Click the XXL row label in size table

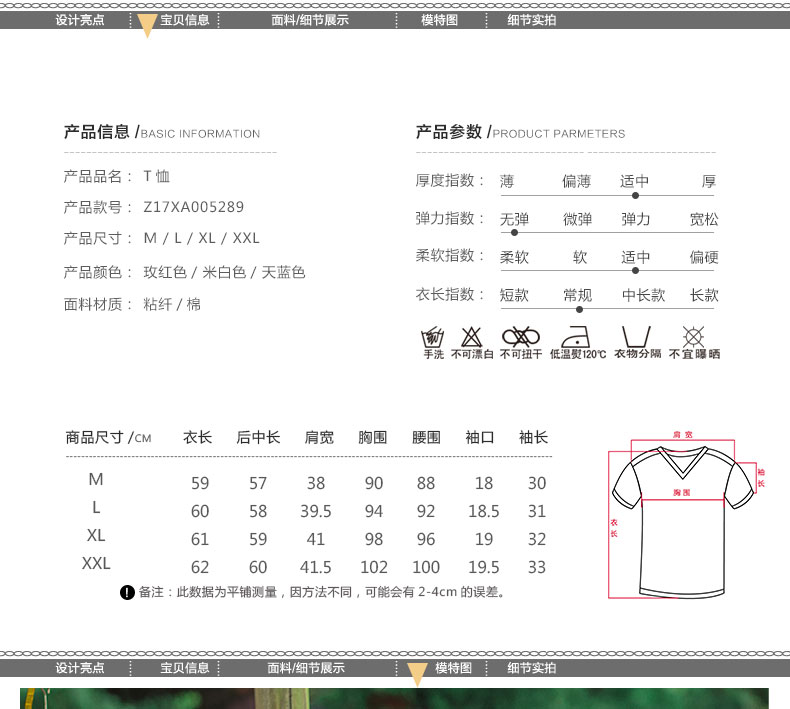(x=96, y=564)
